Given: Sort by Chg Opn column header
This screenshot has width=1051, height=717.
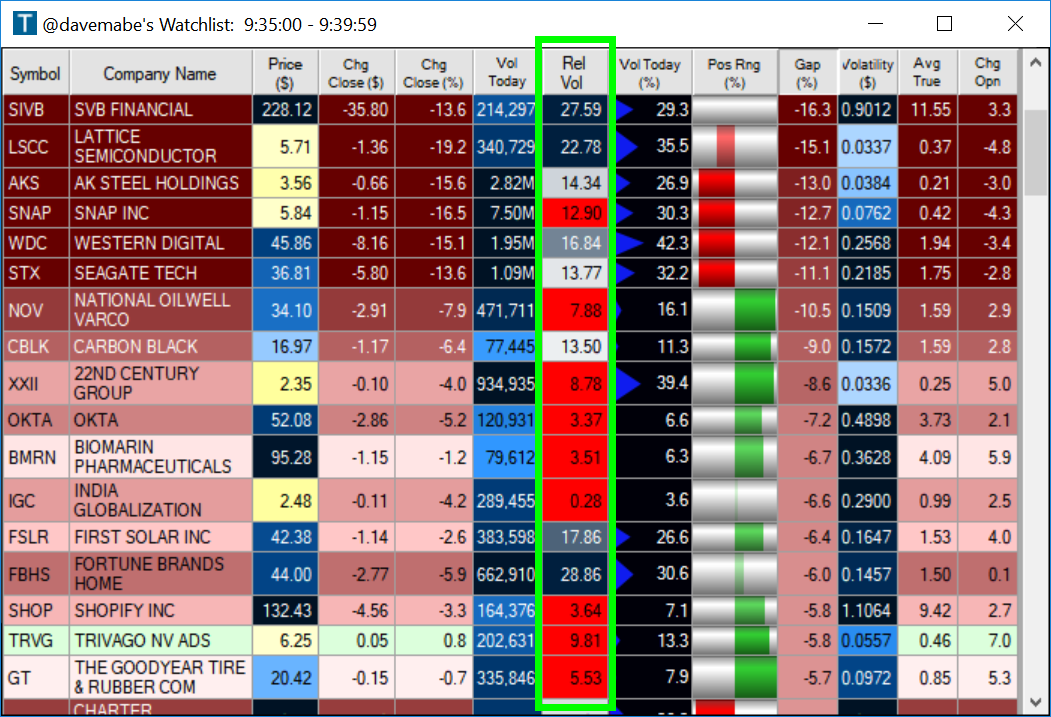Looking at the screenshot, I should click(x=988, y=73).
